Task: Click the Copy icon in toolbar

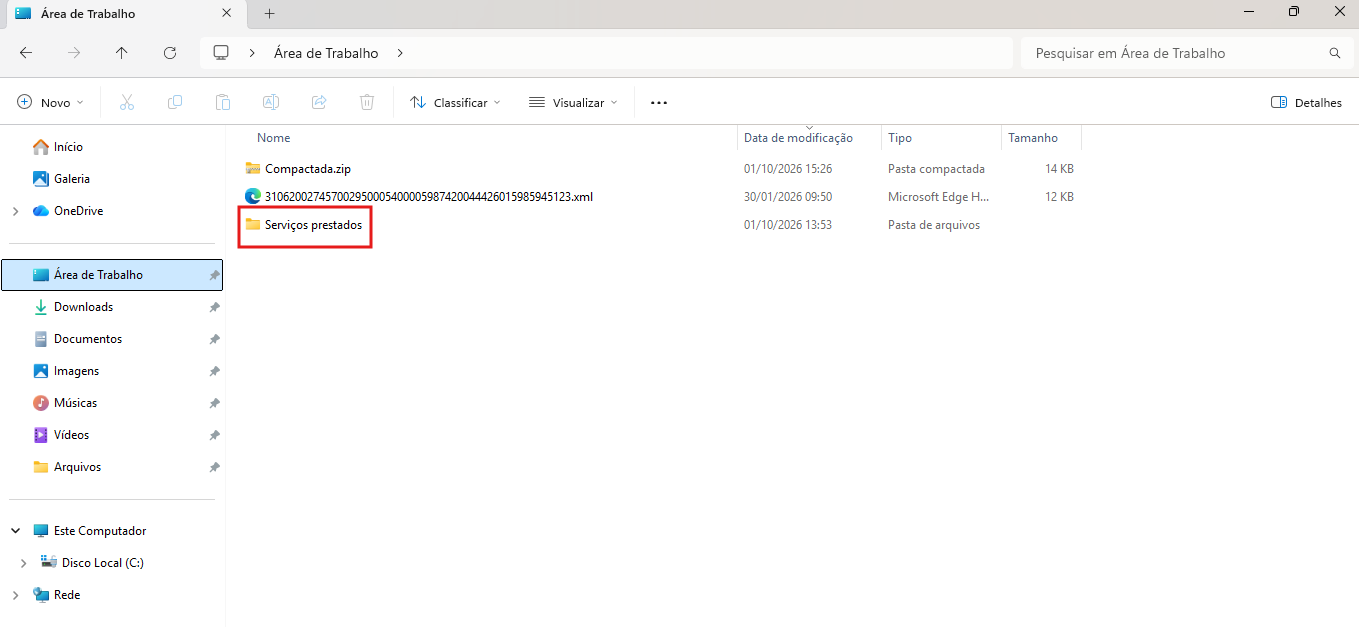Action: click(175, 102)
